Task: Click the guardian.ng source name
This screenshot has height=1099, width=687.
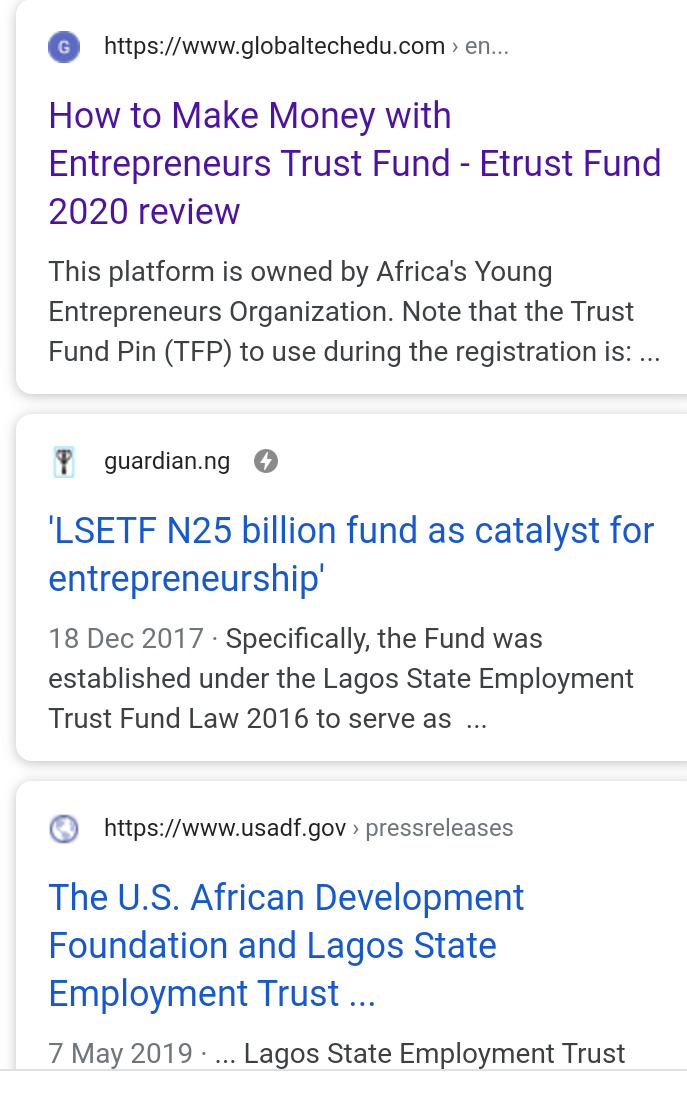Action: click(167, 461)
